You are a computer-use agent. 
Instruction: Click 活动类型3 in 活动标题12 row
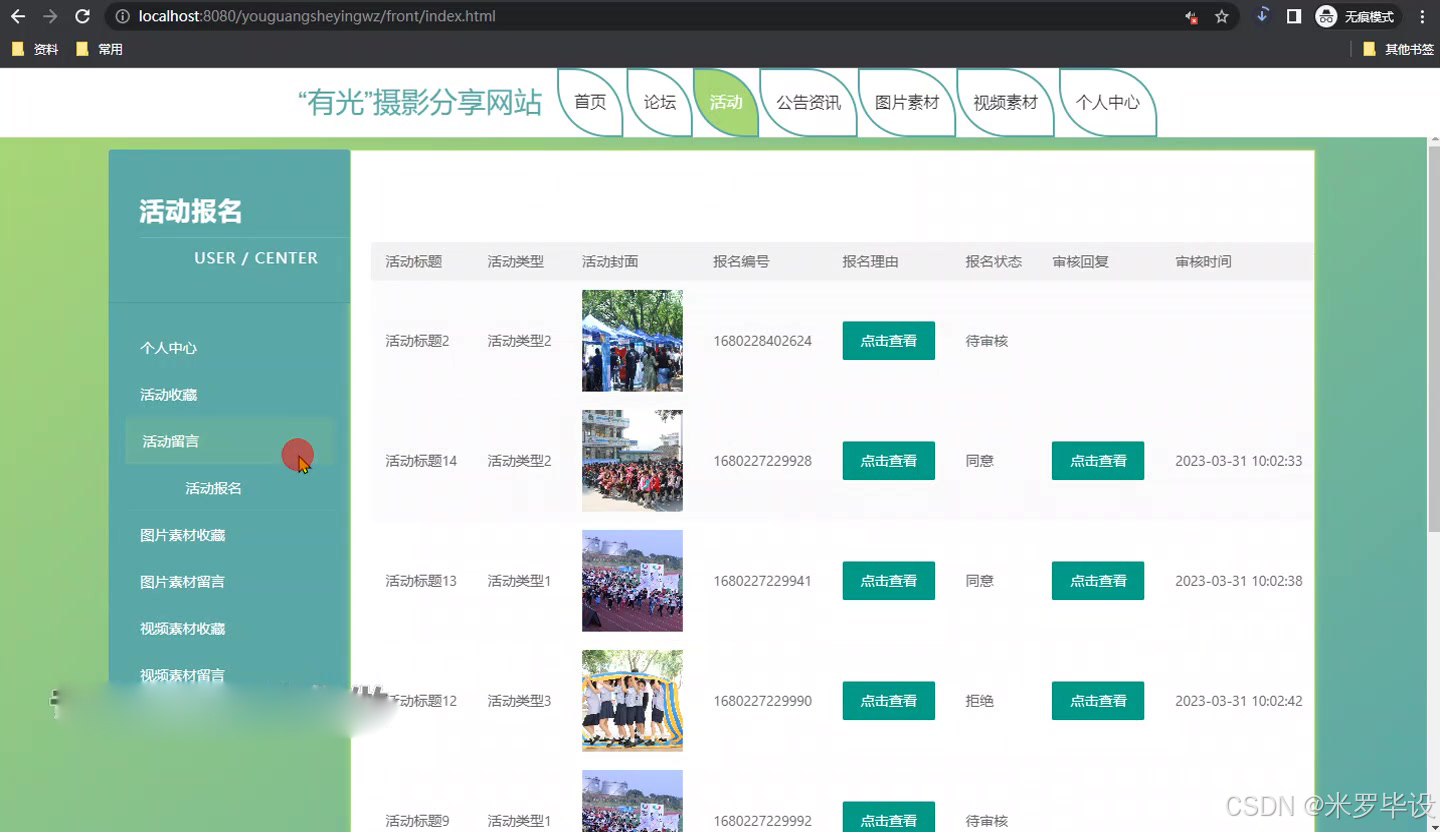[x=519, y=701]
